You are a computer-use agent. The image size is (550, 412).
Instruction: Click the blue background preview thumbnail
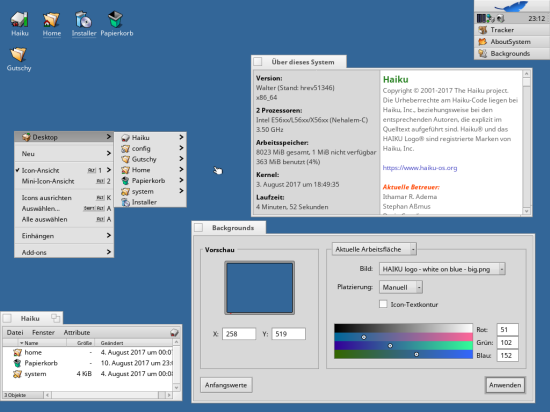coord(260,288)
